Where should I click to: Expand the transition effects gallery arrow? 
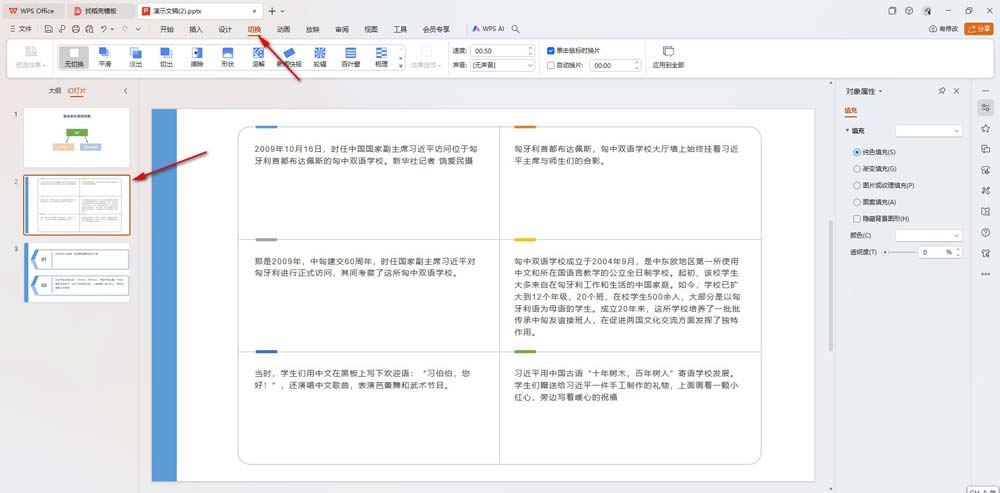click(x=401, y=66)
